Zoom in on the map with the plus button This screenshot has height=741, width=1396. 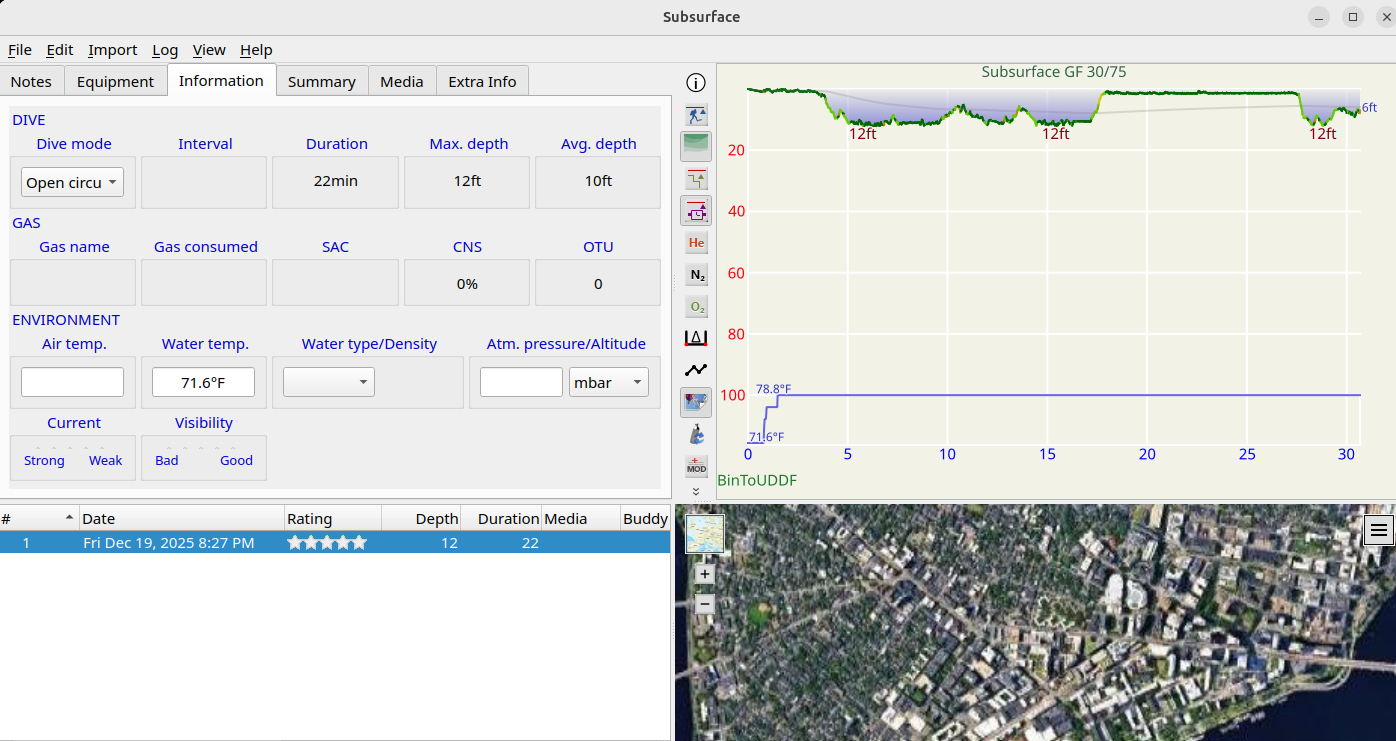pos(704,573)
